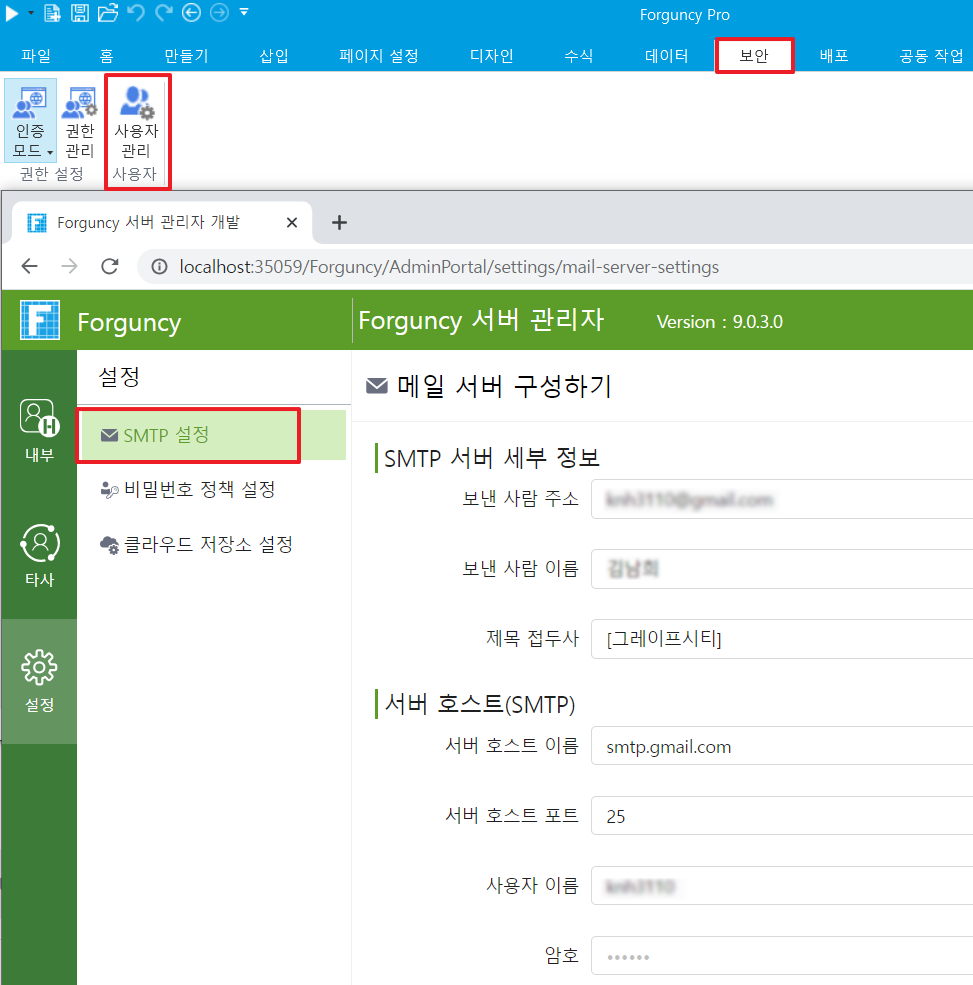Open the 파일 menu

click(36, 56)
